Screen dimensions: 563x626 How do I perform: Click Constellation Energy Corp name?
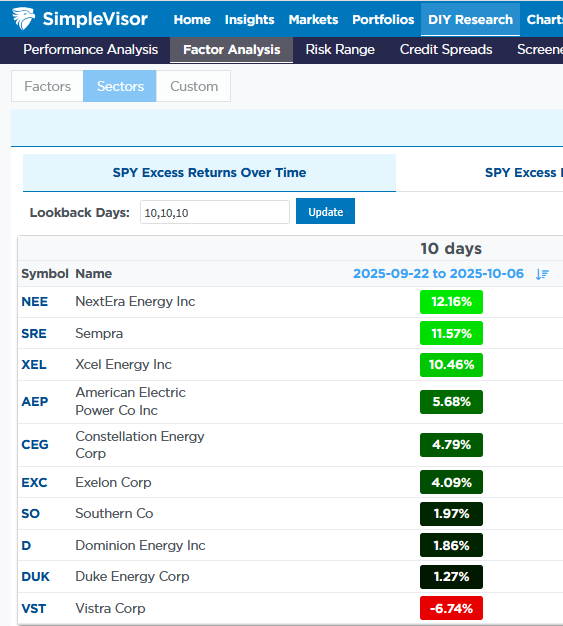pos(140,445)
